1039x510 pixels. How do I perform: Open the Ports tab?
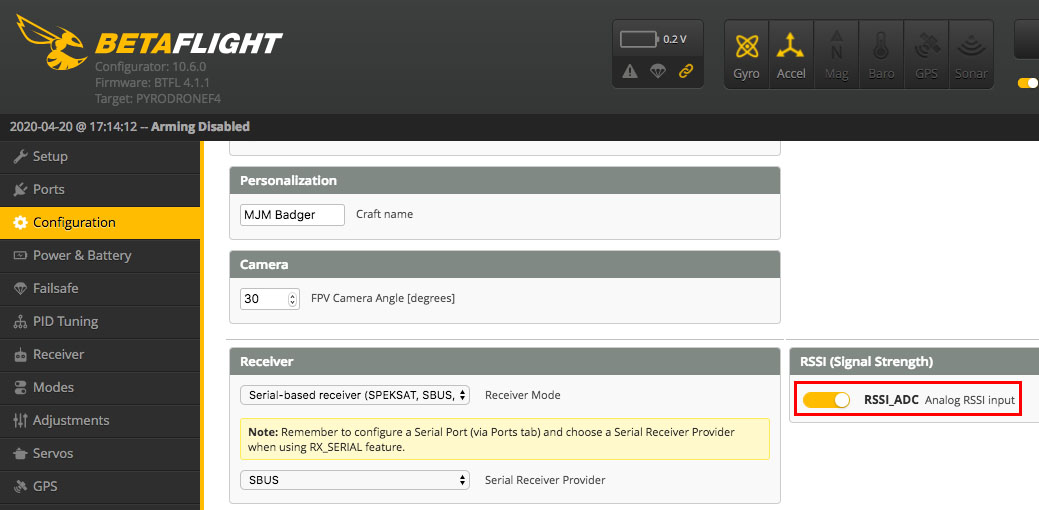point(48,189)
